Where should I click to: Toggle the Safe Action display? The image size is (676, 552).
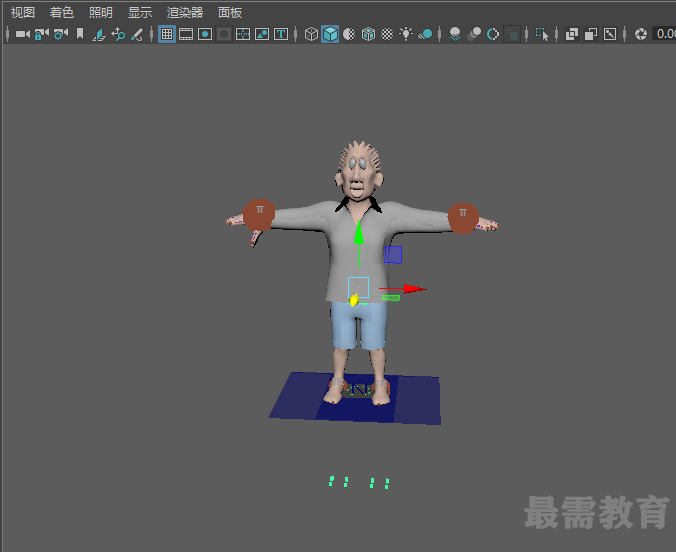pyautogui.click(x=262, y=34)
